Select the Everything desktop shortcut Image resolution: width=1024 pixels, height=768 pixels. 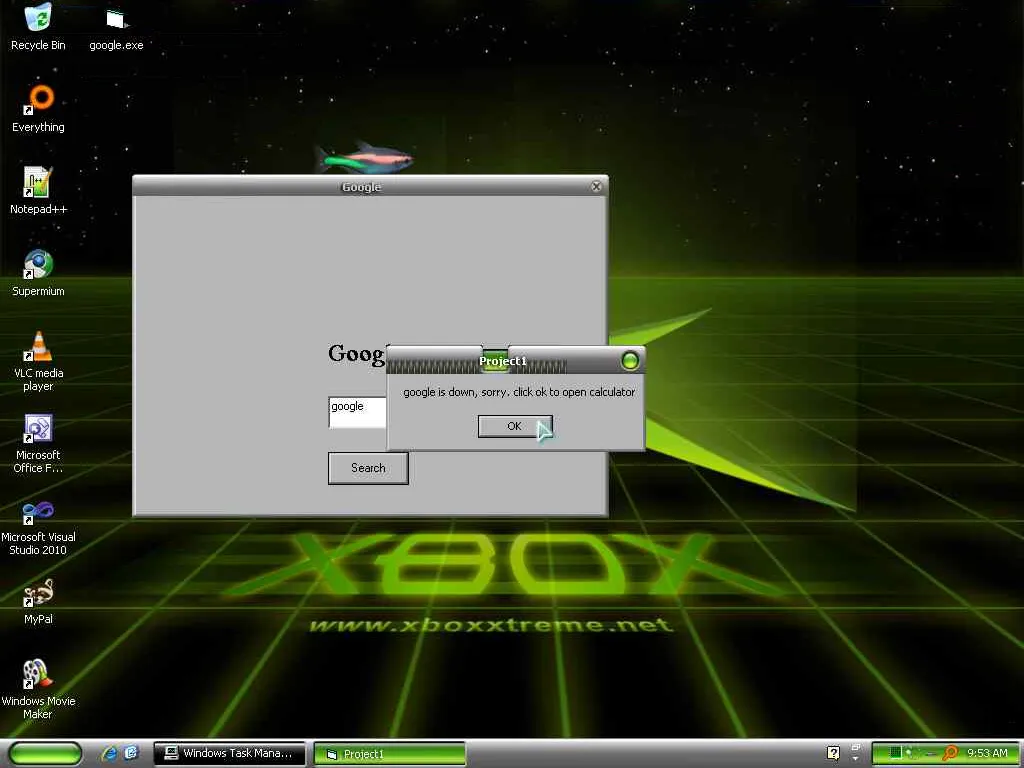point(39,109)
